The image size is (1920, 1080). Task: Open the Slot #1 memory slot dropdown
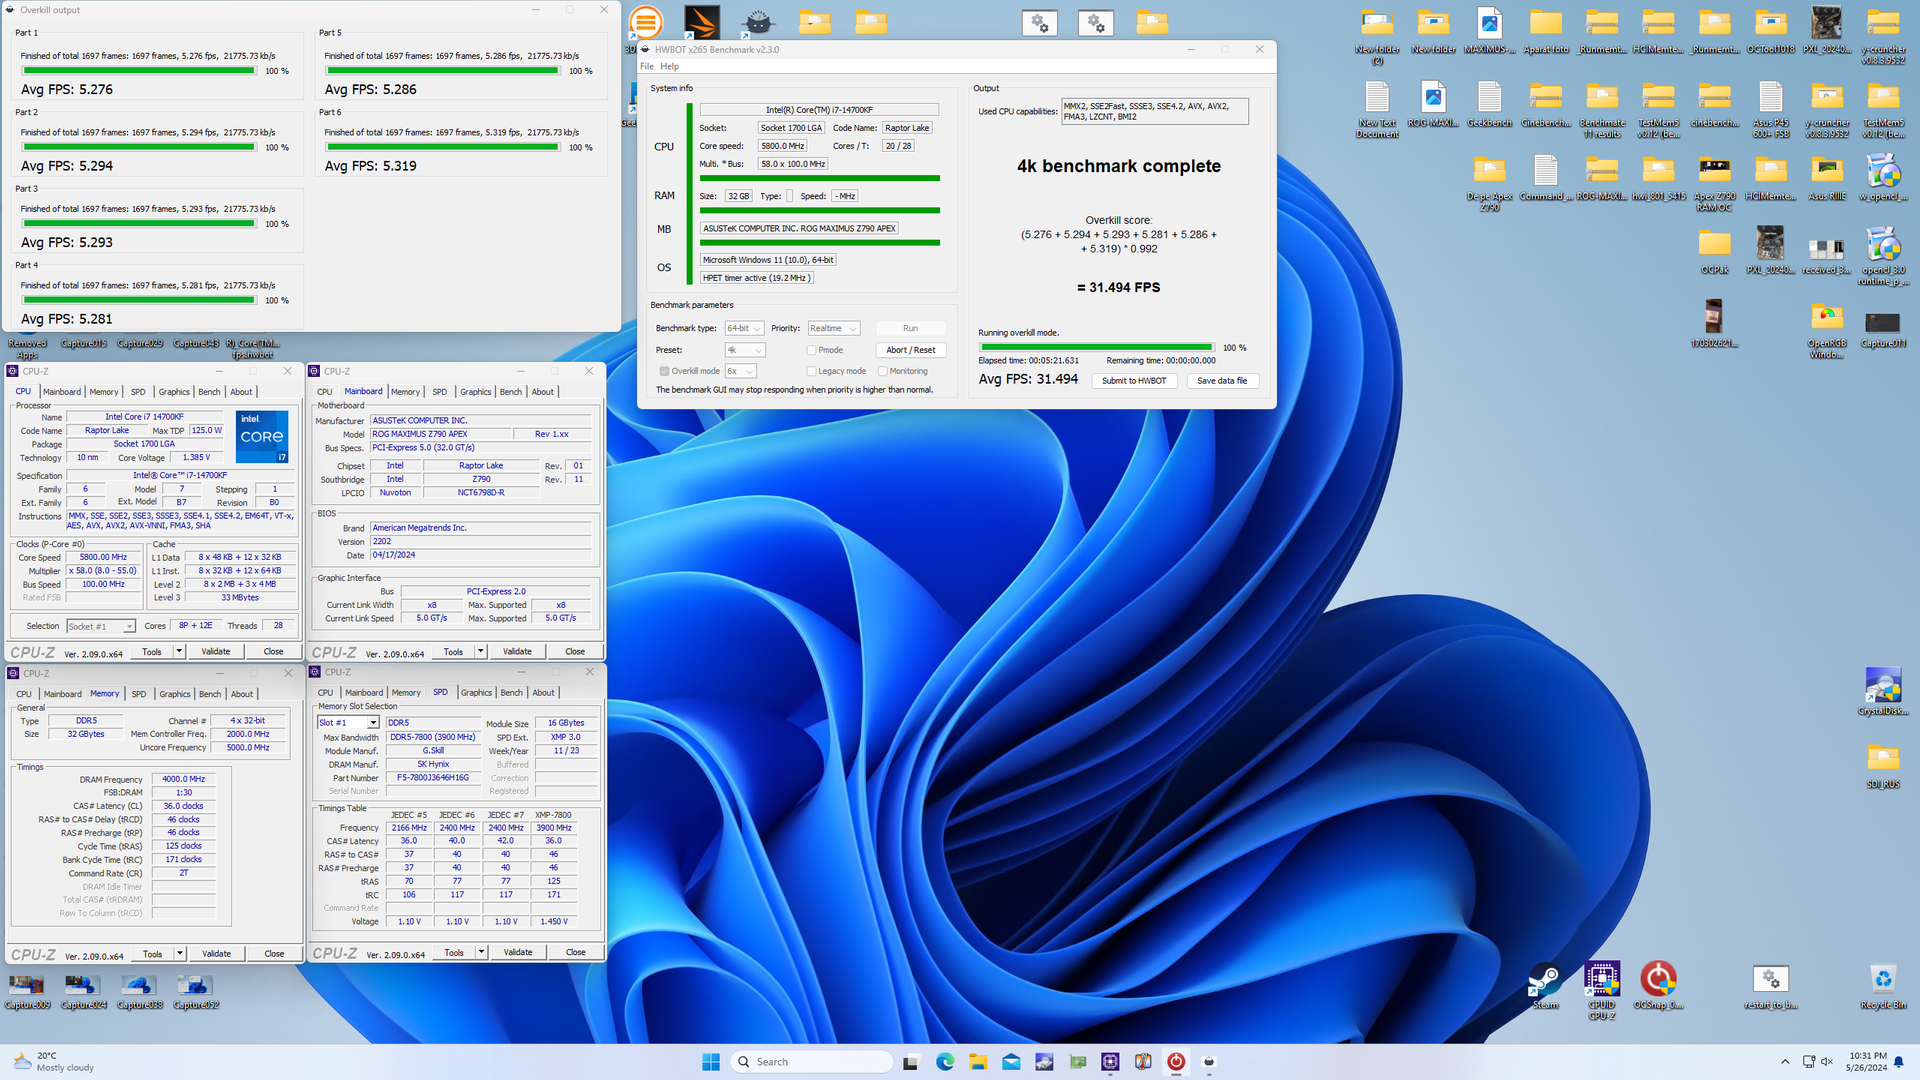(x=348, y=723)
